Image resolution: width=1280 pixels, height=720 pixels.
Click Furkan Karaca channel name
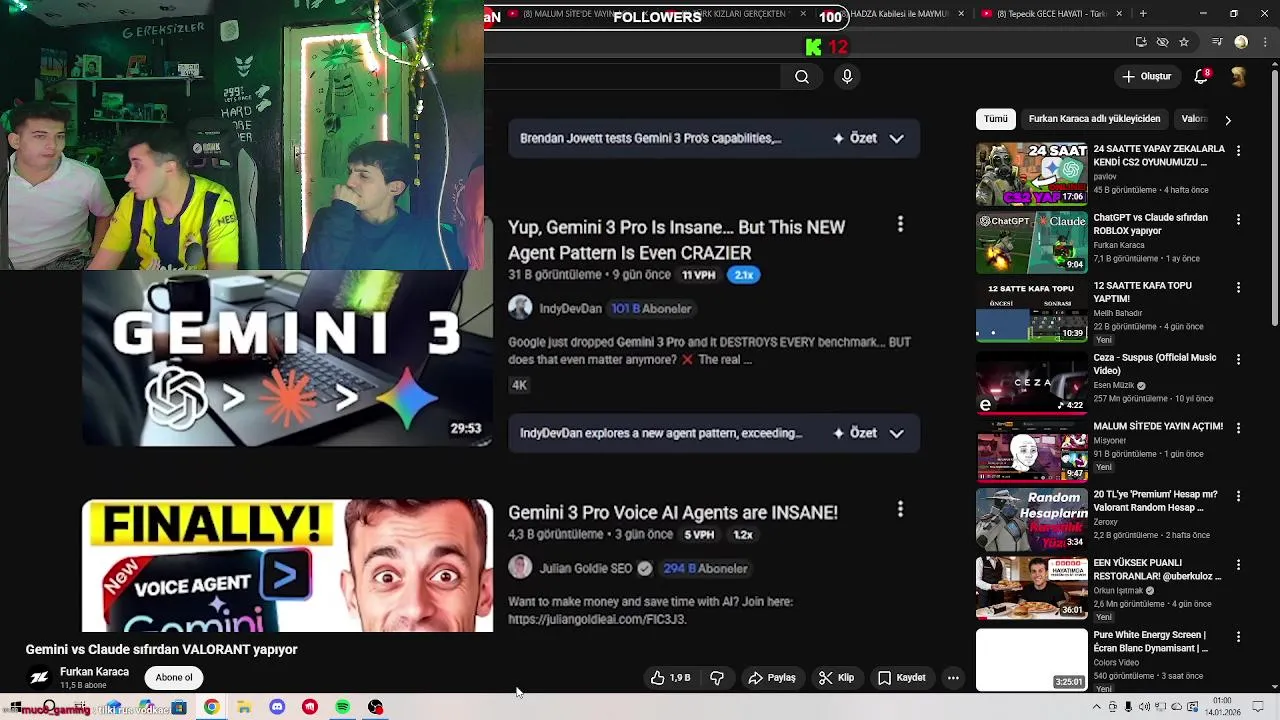click(x=94, y=672)
